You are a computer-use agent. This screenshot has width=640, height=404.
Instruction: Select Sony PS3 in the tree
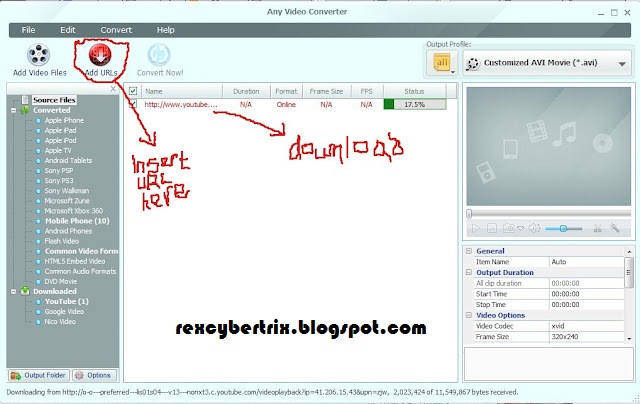[x=59, y=181]
